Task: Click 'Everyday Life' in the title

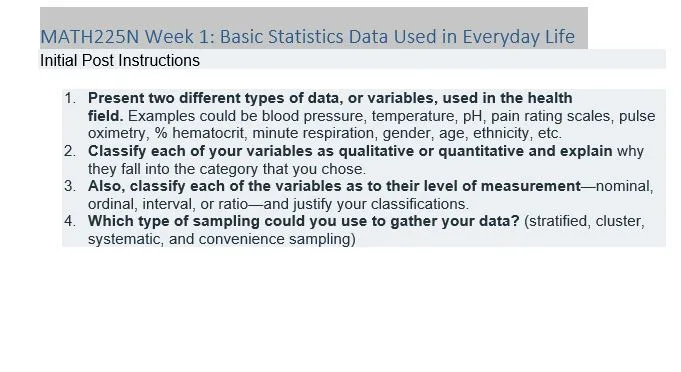Action: pos(519,37)
